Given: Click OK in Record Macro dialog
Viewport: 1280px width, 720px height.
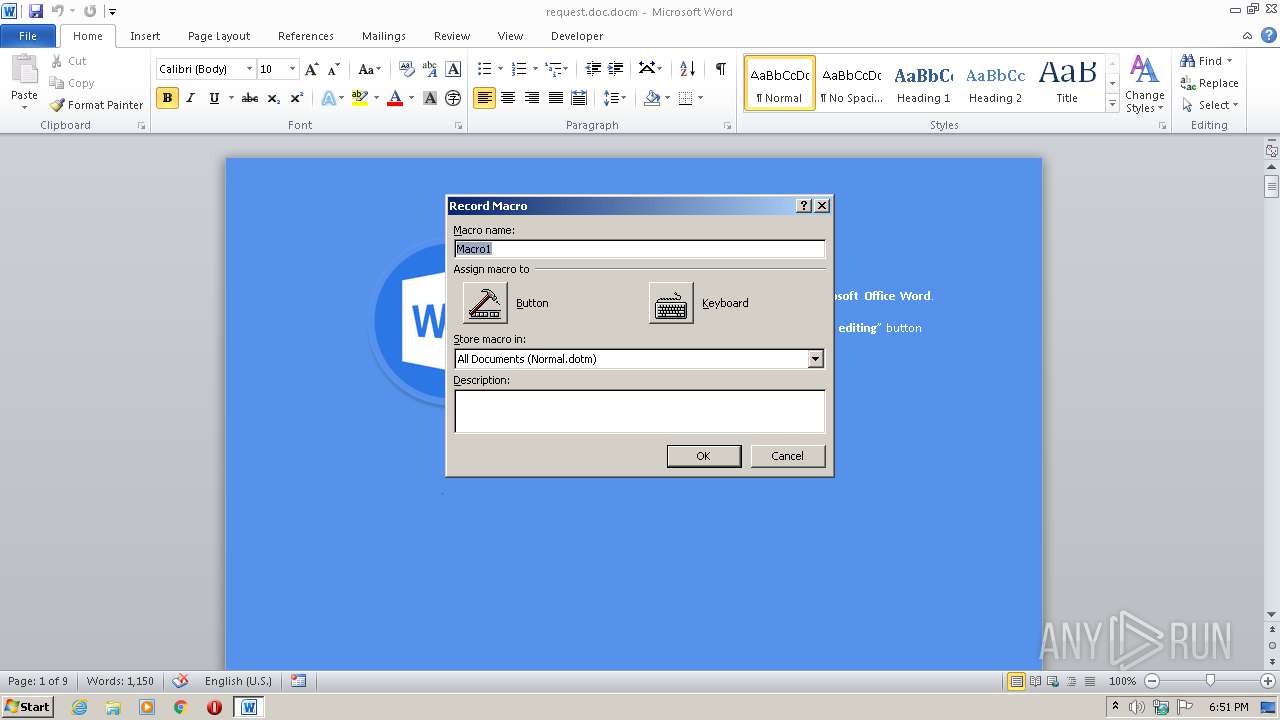Looking at the screenshot, I should point(704,456).
